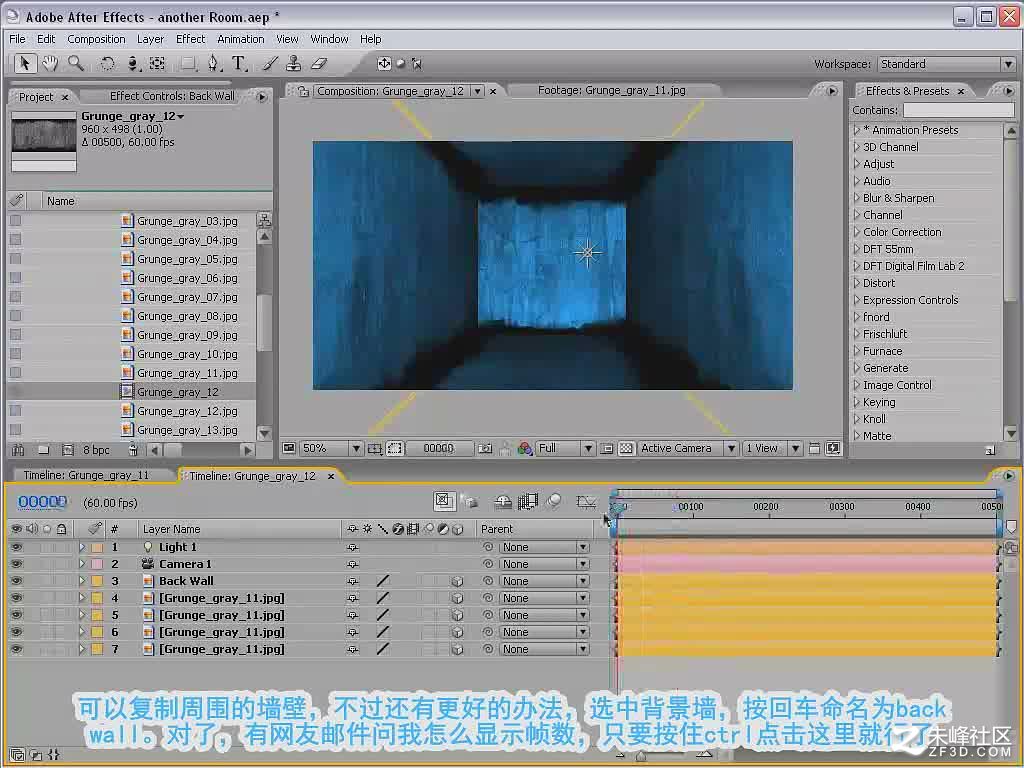This screenshot has height=768, width=1024.
Task: Select the Selection arrow tool
Action: click(x=25, y=63)
